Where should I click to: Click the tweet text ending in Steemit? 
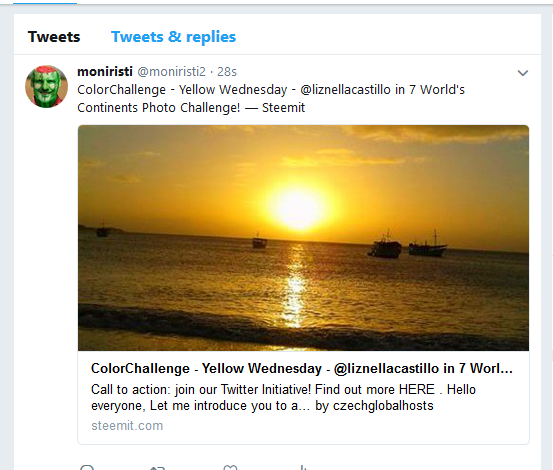click(271, 98)
